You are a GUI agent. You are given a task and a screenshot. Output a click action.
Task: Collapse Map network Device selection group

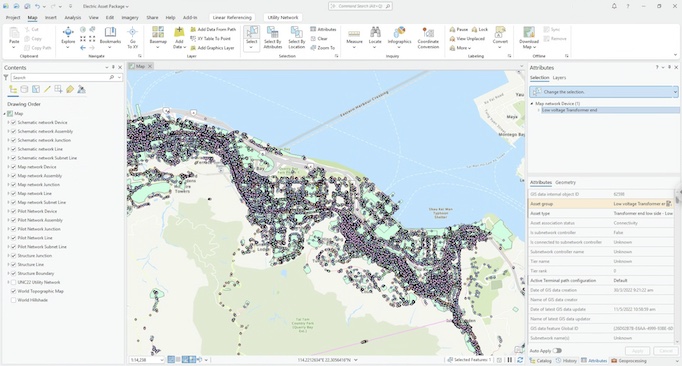point(532,104)
